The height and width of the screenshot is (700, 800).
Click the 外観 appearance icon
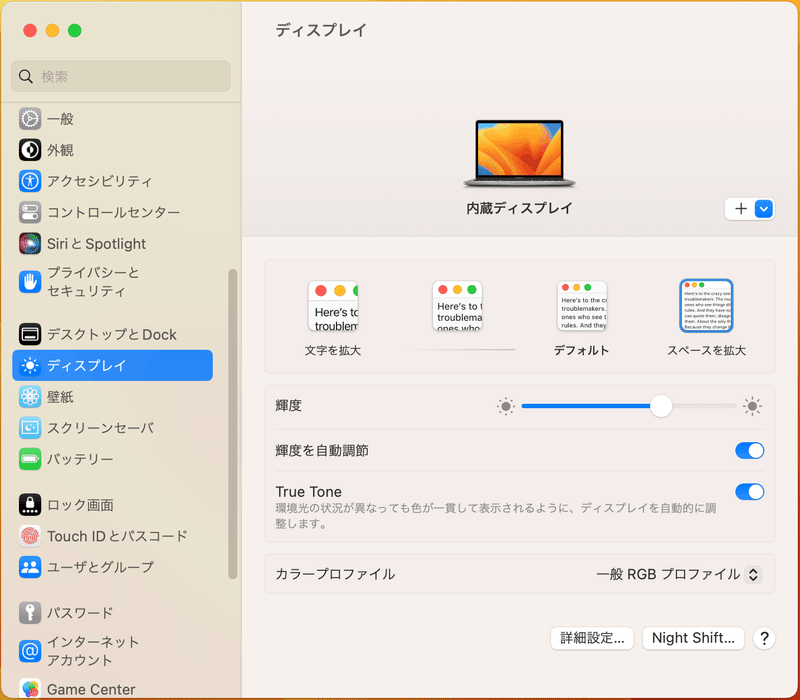click(30, 150)
